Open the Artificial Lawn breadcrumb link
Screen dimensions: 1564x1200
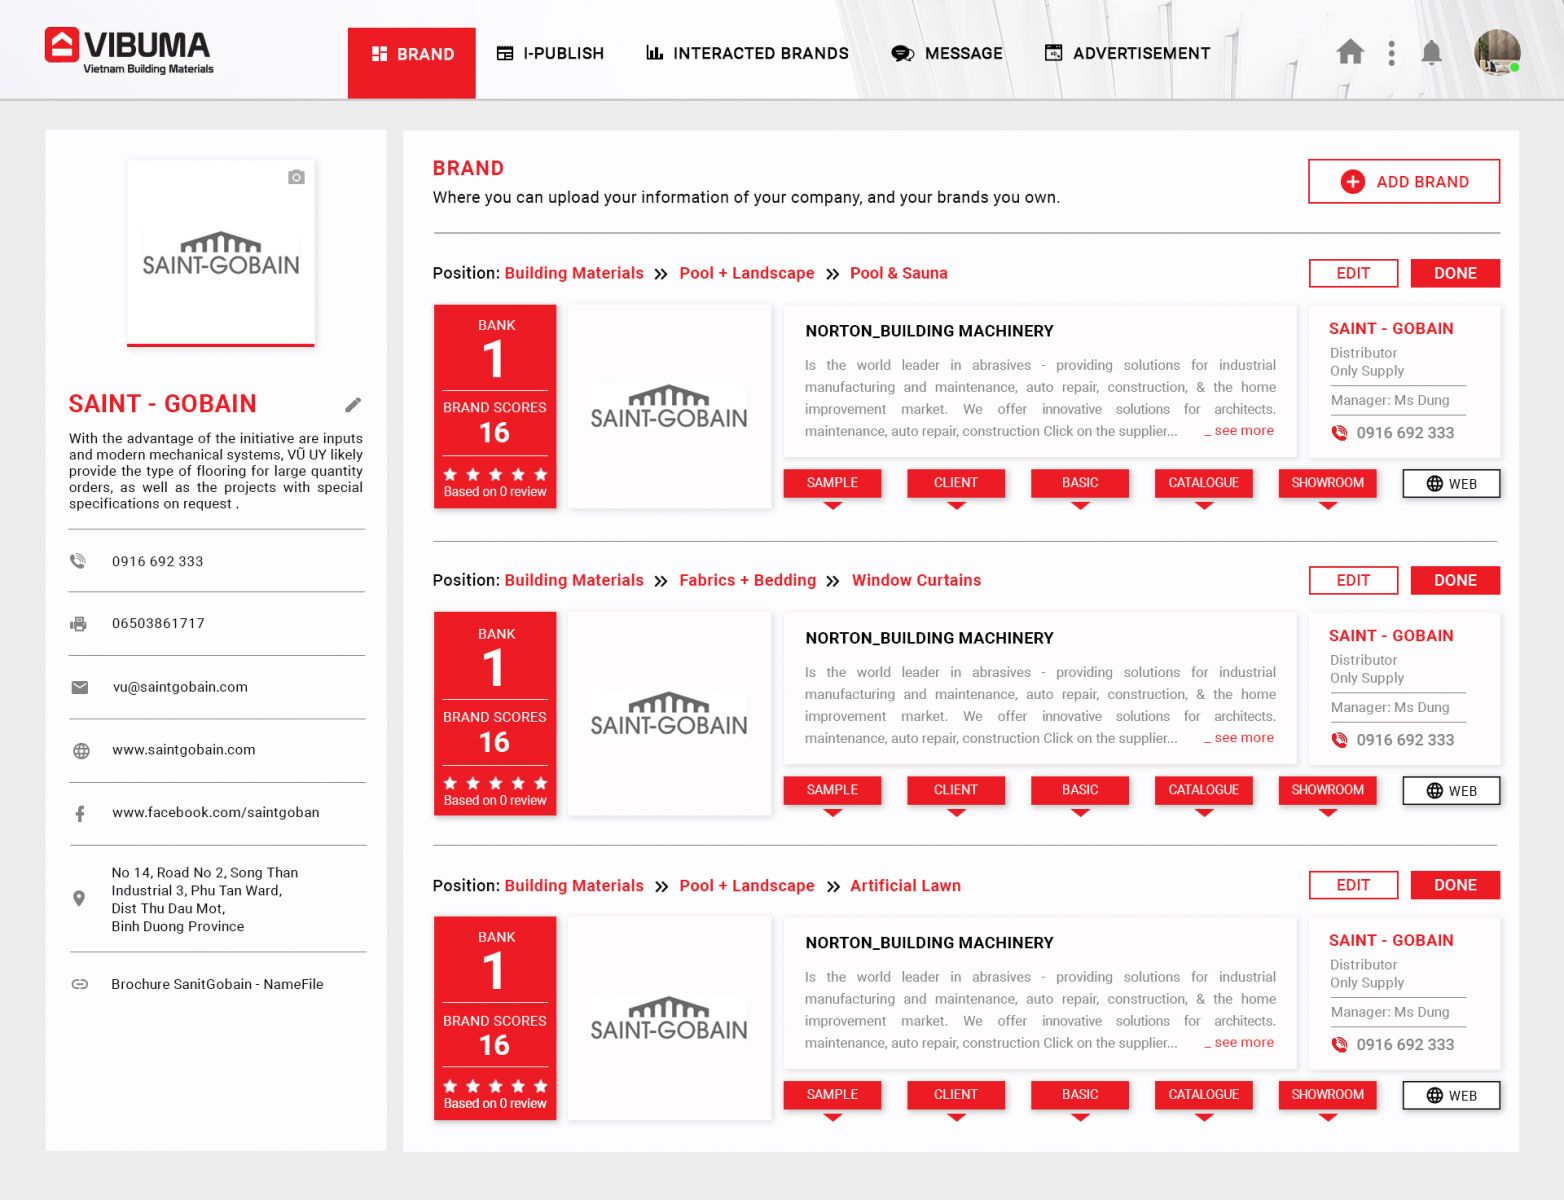coord(905,886)
